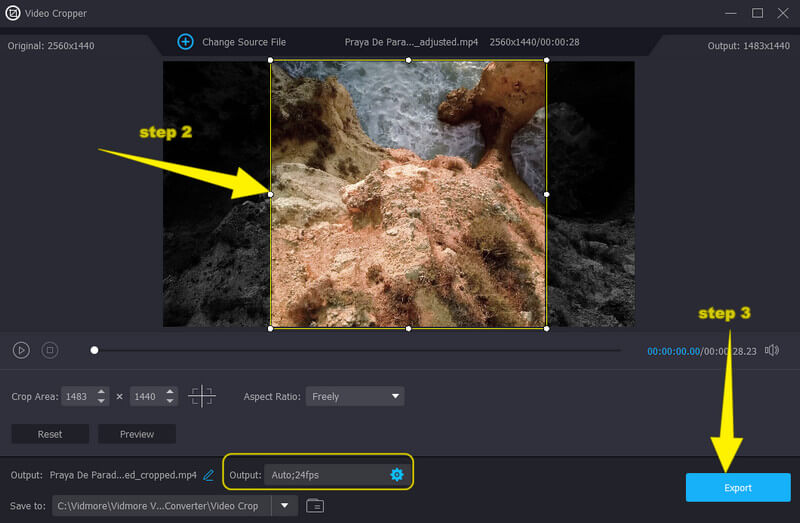Screen dimensions: 800x523
Task: Click the Auto;24fps output format field
Action: tap(325, 474)
